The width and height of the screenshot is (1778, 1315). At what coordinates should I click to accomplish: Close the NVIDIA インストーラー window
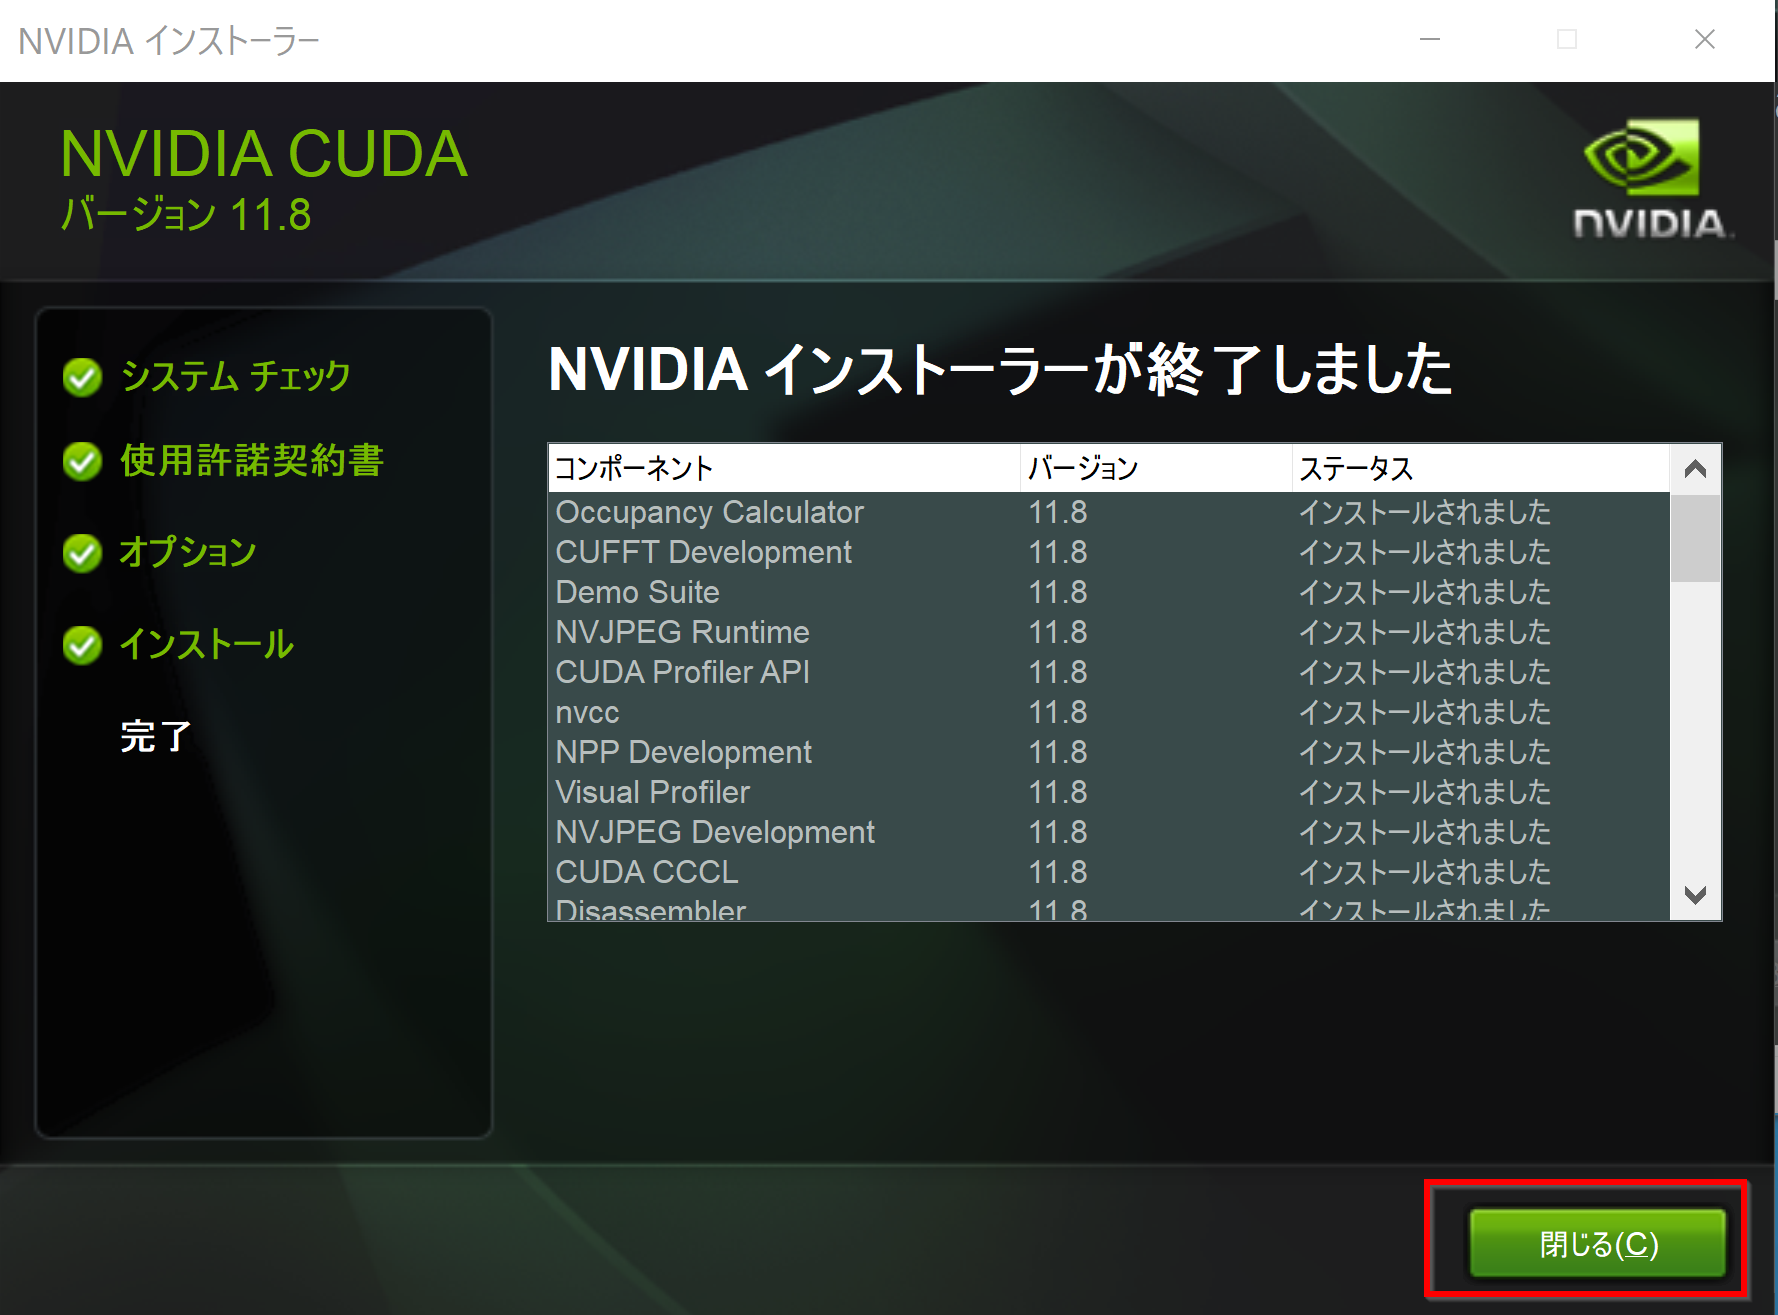click(x=1705, y=40)
